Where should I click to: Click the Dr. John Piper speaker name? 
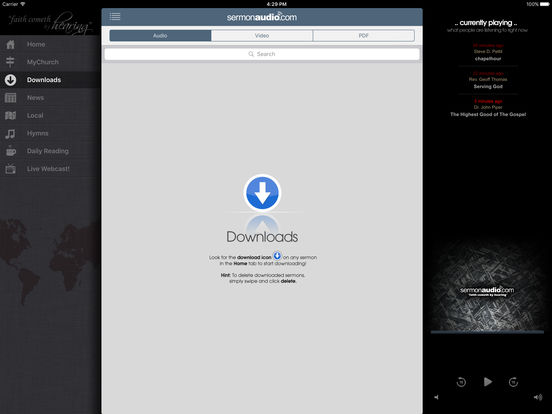[x=488, y=107]
